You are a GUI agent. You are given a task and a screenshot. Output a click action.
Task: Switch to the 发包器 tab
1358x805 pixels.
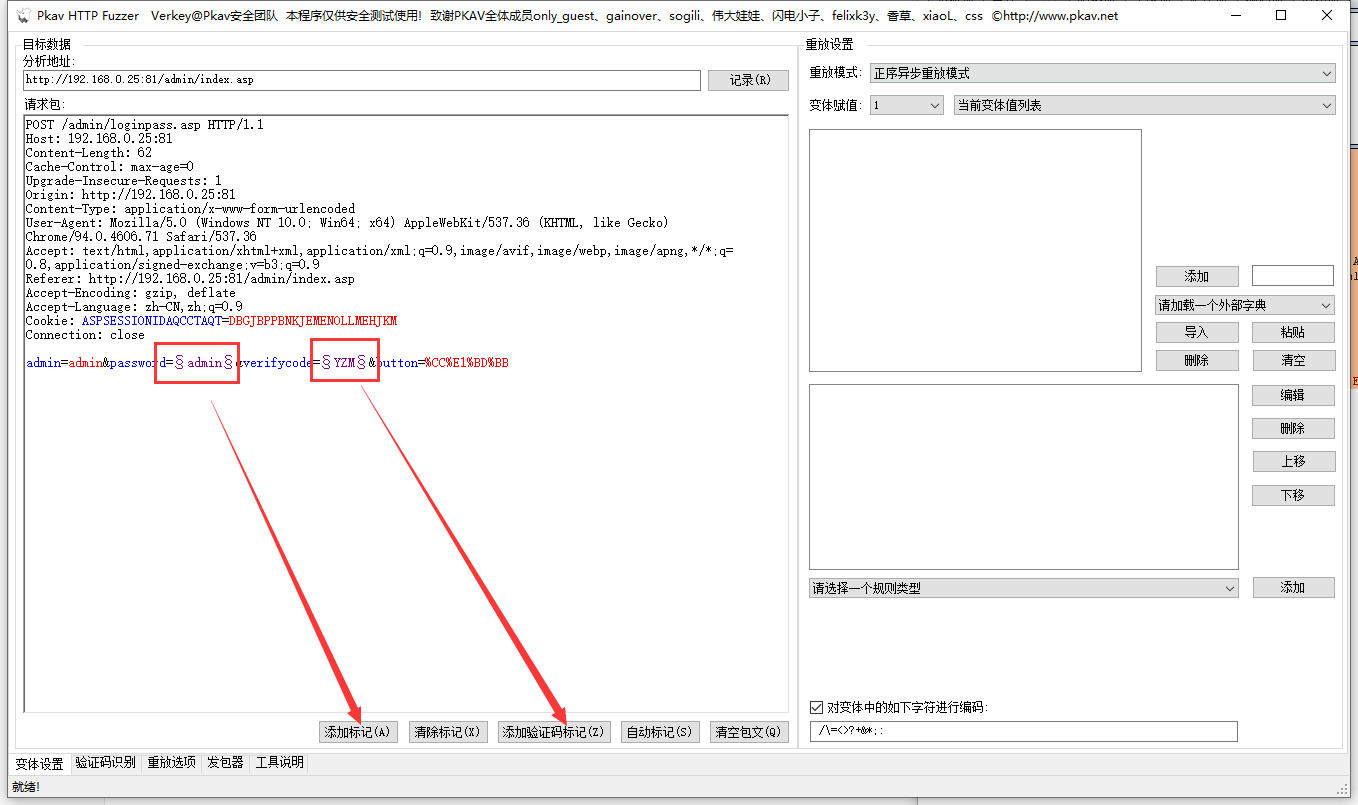click(224, 761)
